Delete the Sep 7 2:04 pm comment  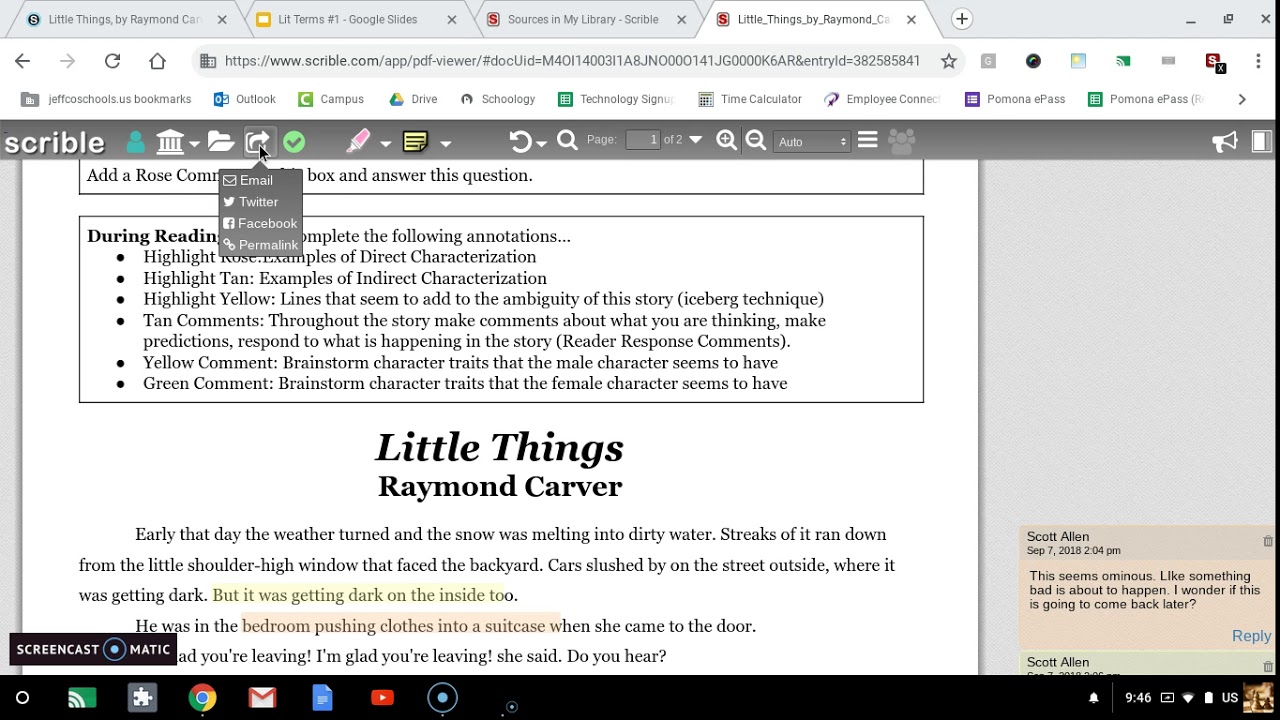(x=1268, y=541)
